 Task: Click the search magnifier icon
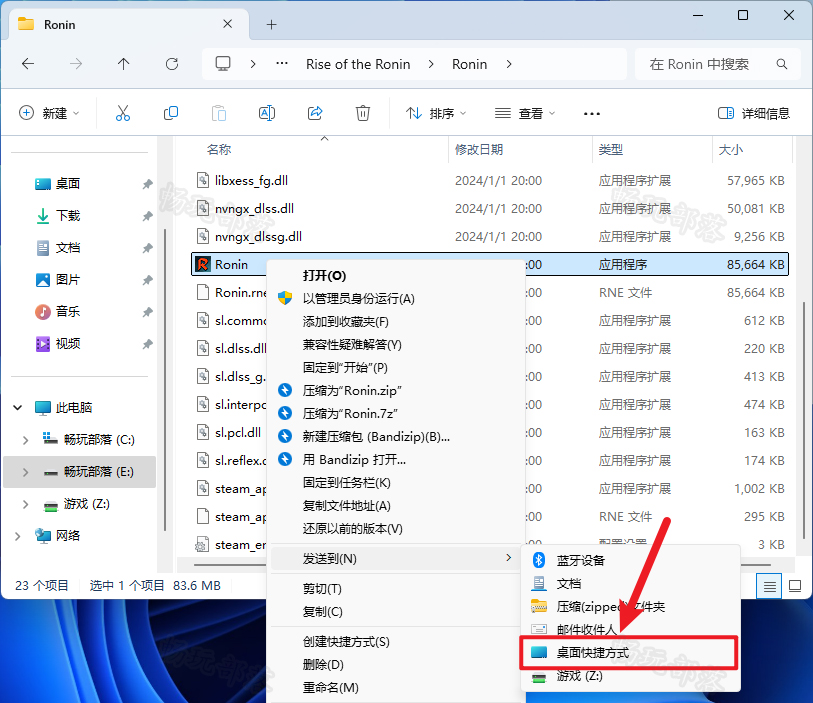pos(781,64)
